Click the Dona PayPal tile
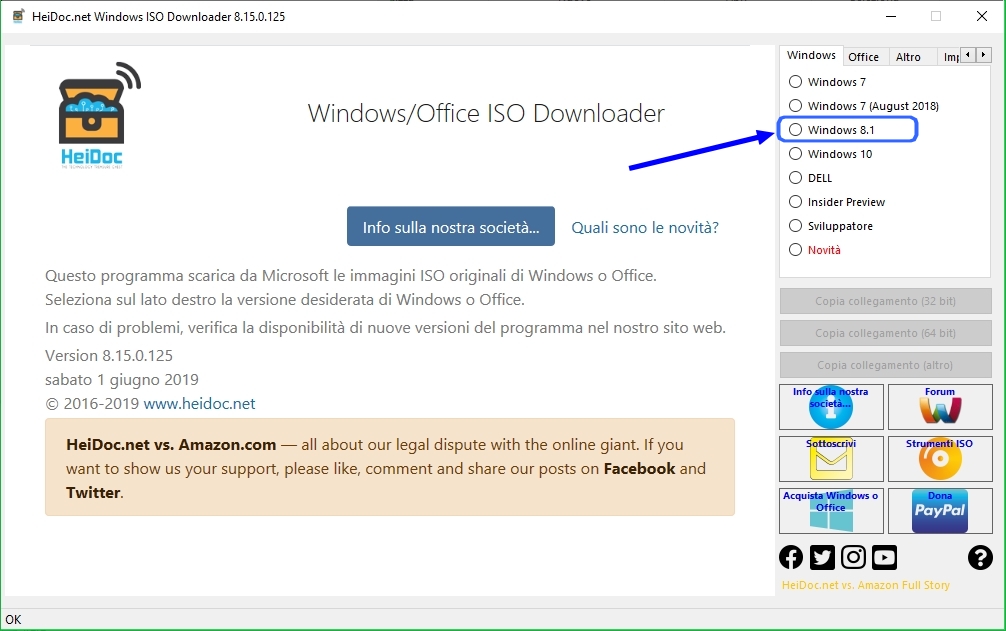 coord(940,511)
